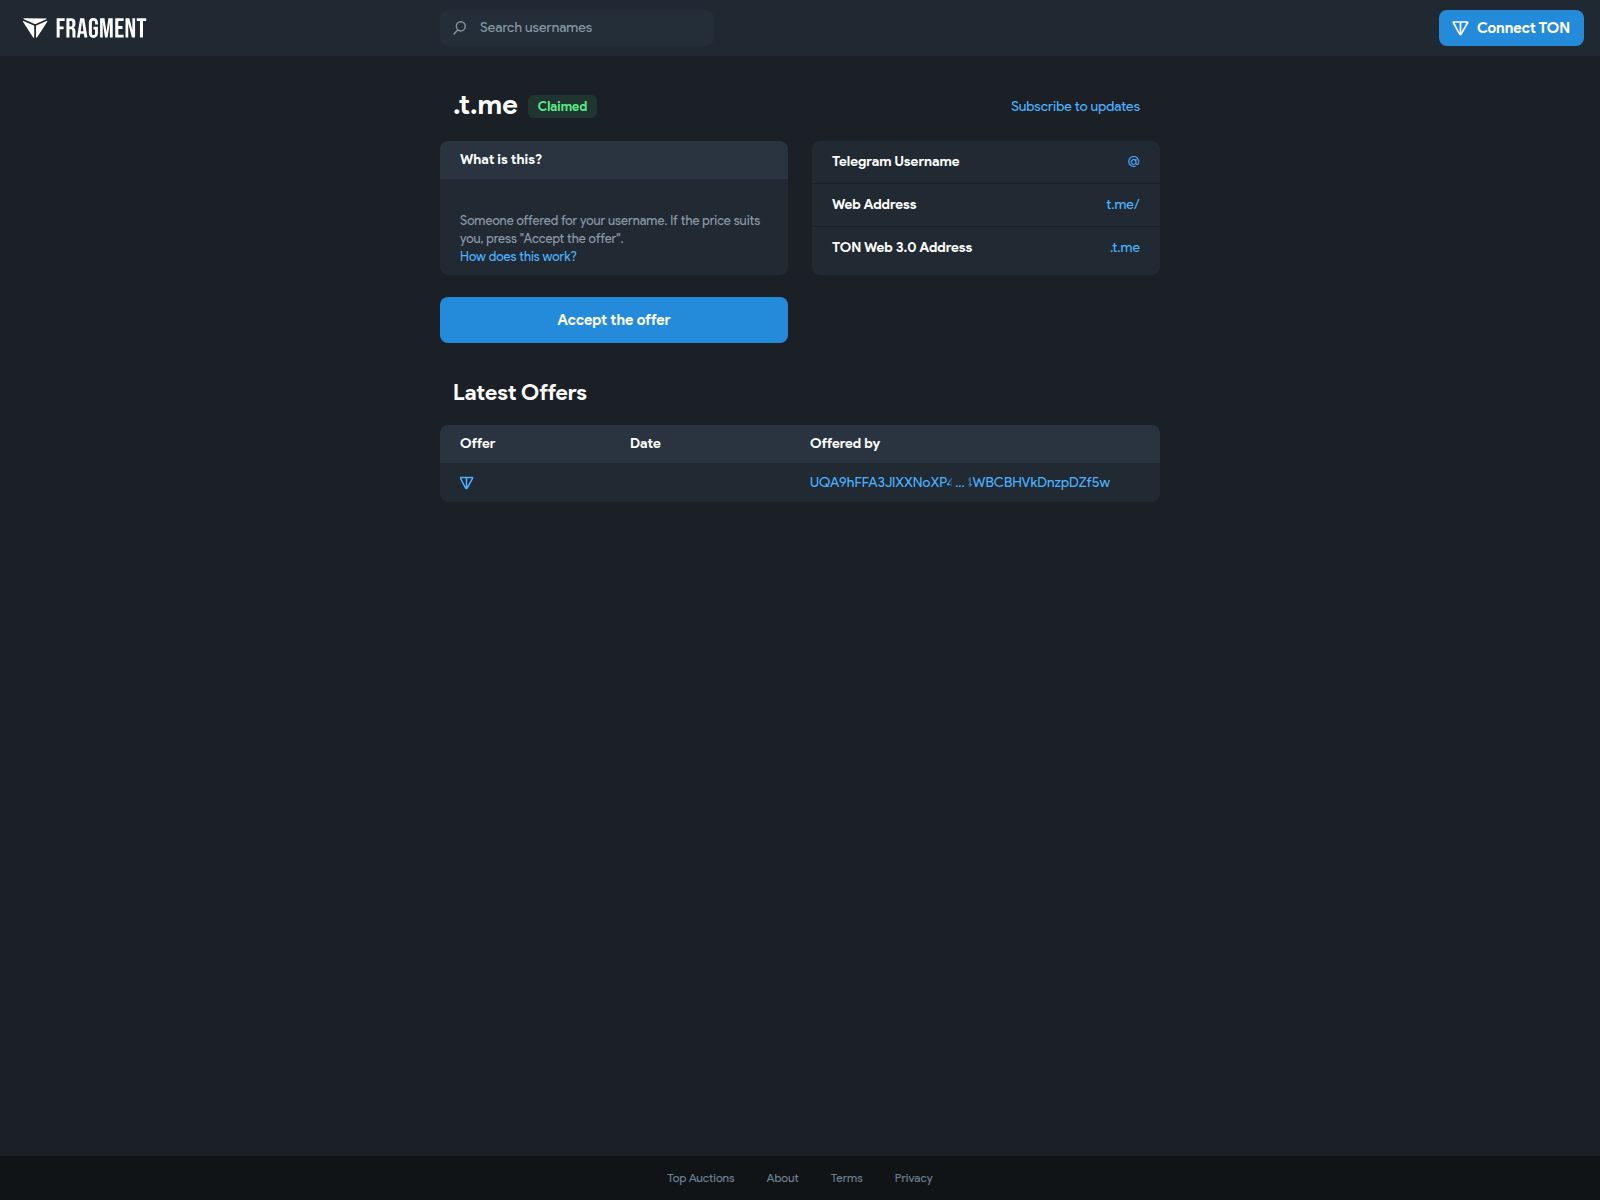Click the search magnifier icon

tap(460, 28)
